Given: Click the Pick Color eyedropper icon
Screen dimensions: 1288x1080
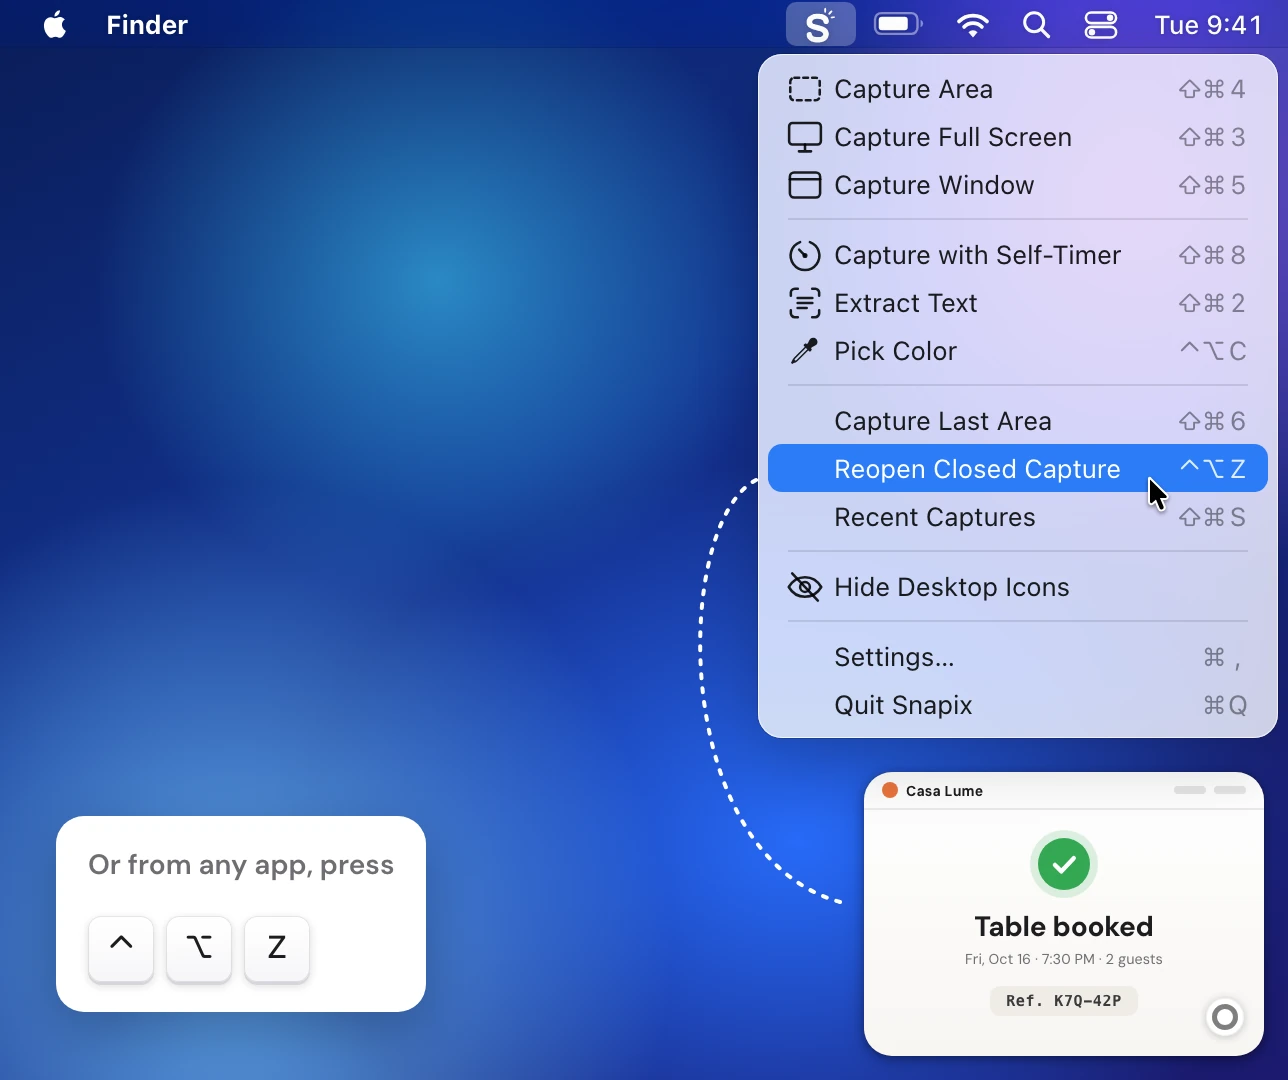Looking at the screenshot, I should [804, 351].
